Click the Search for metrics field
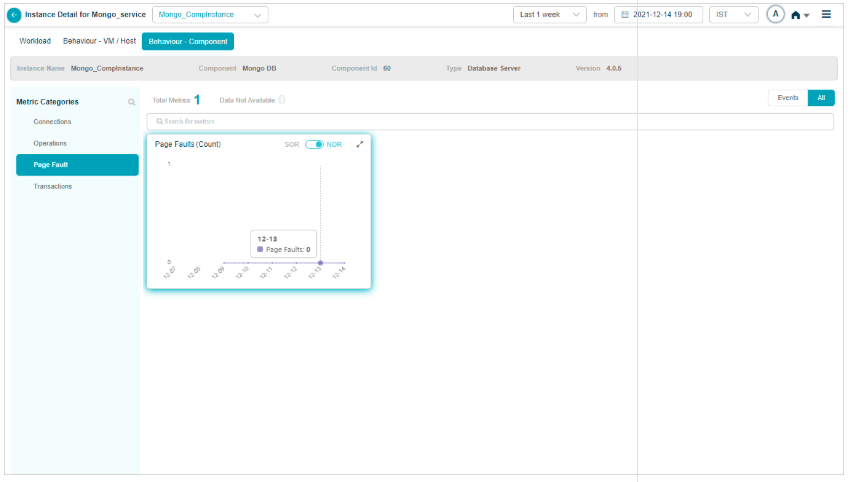Screen dimensions: 854x482 (490, 121)
